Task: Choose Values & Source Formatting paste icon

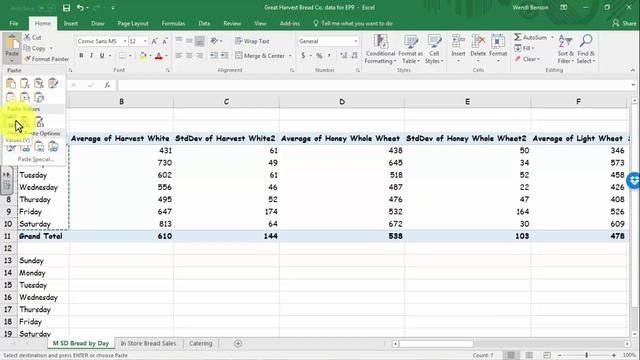Action: pyautogui.click(x=39, y=122)
